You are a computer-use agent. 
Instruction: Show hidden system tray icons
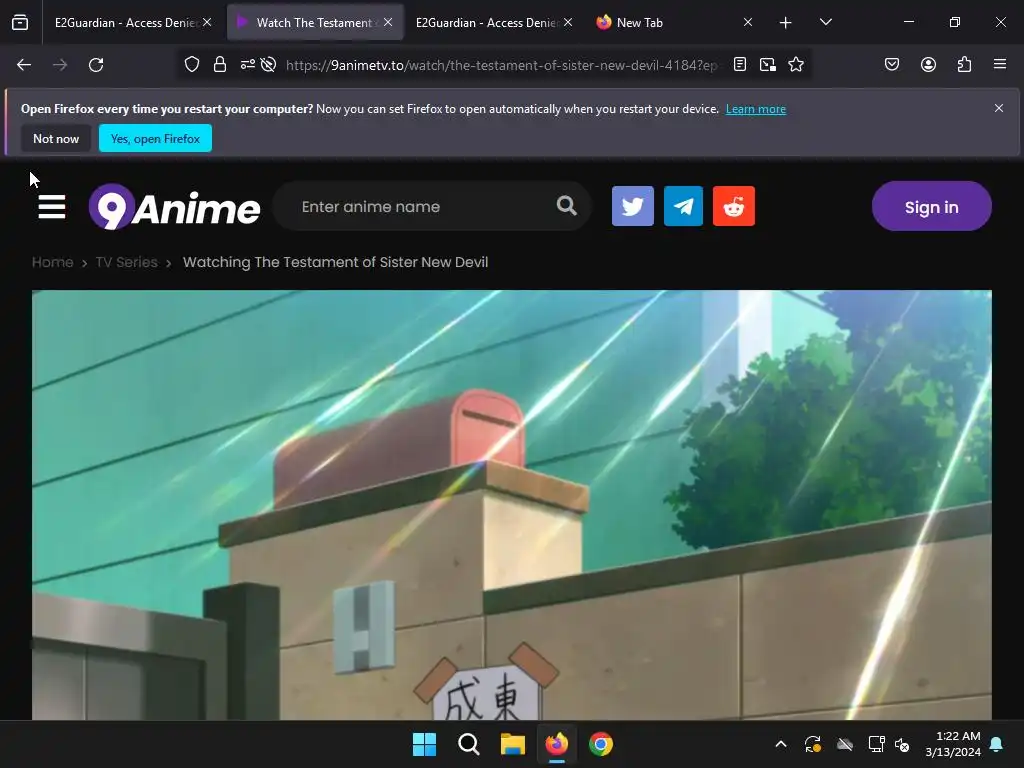781,744
